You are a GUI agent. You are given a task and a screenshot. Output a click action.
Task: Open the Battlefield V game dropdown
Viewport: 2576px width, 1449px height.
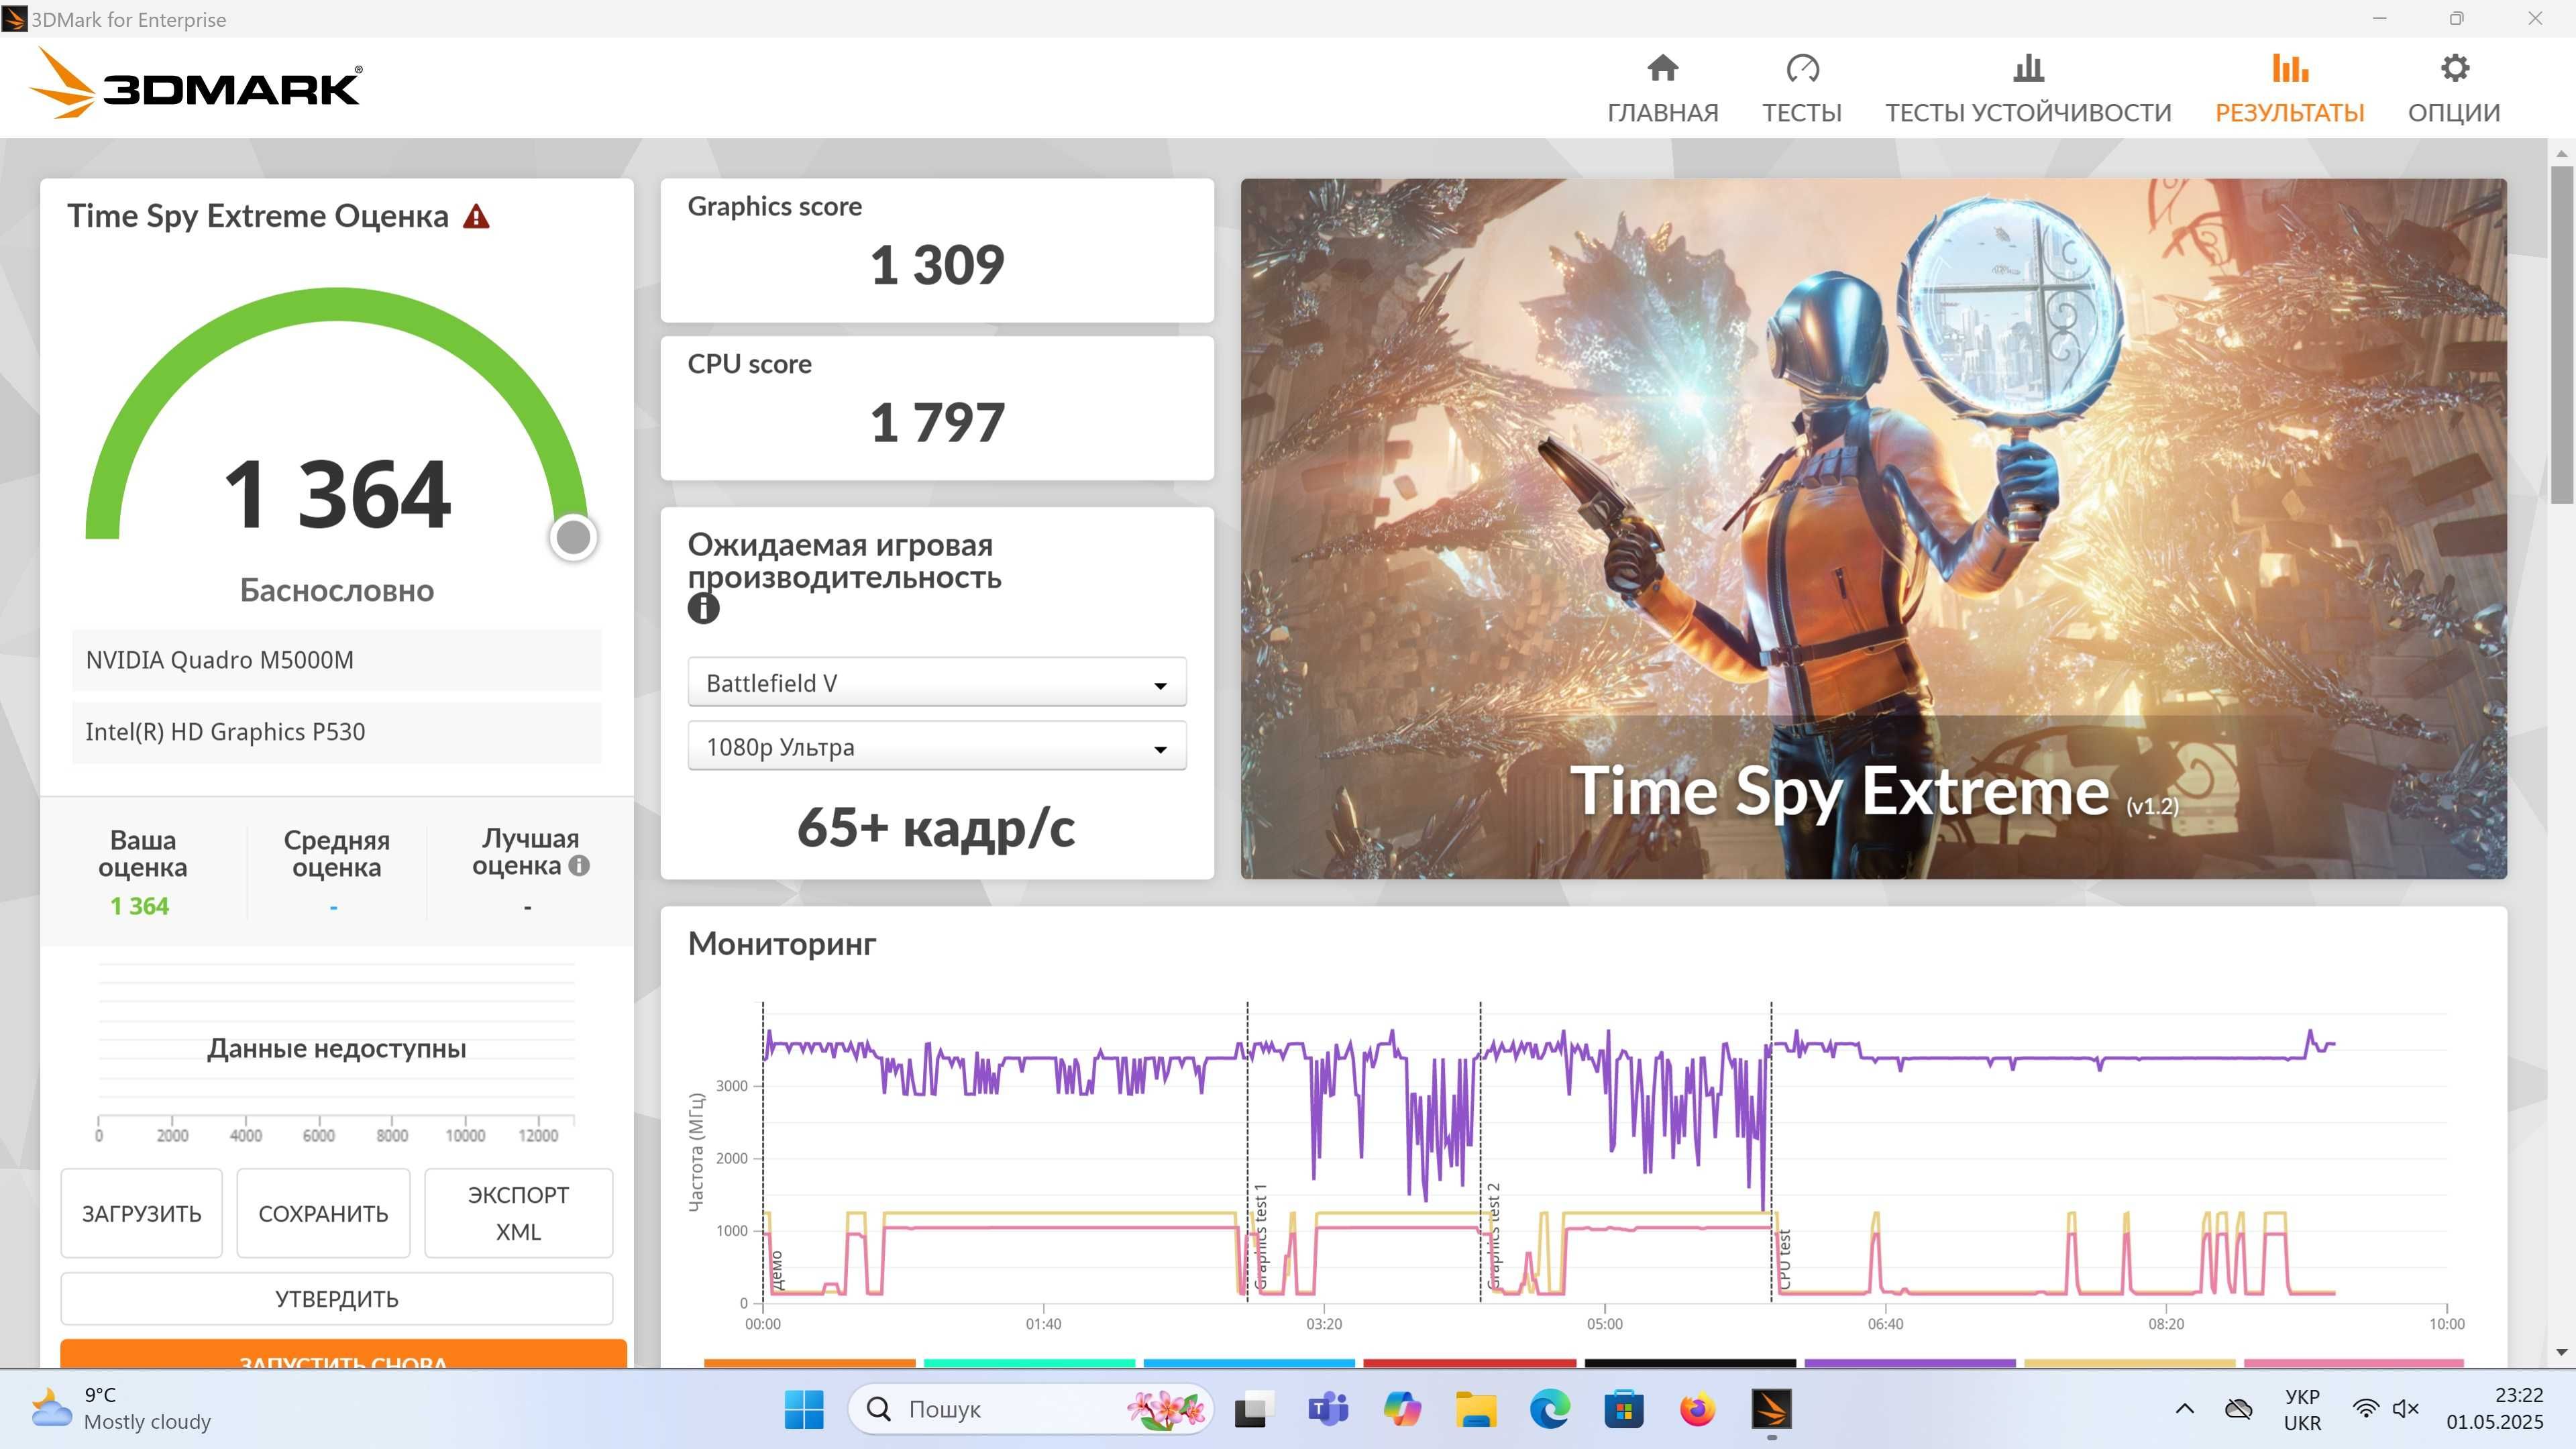click(x=937, y=682)
